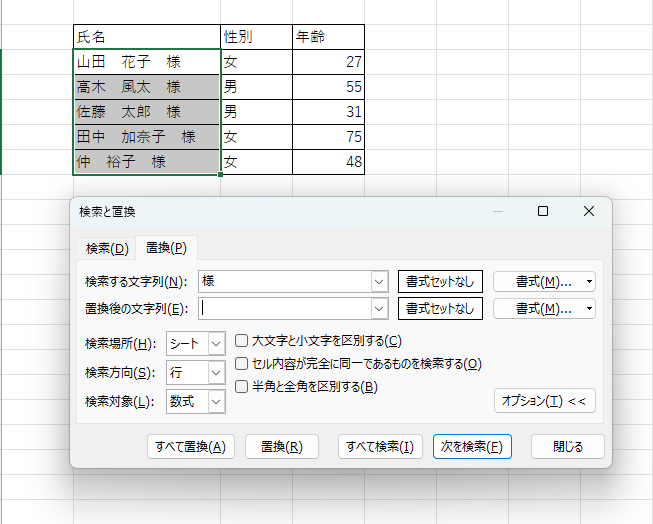Enable 大文字と小文字を区別する checkbox

(241, 341)
